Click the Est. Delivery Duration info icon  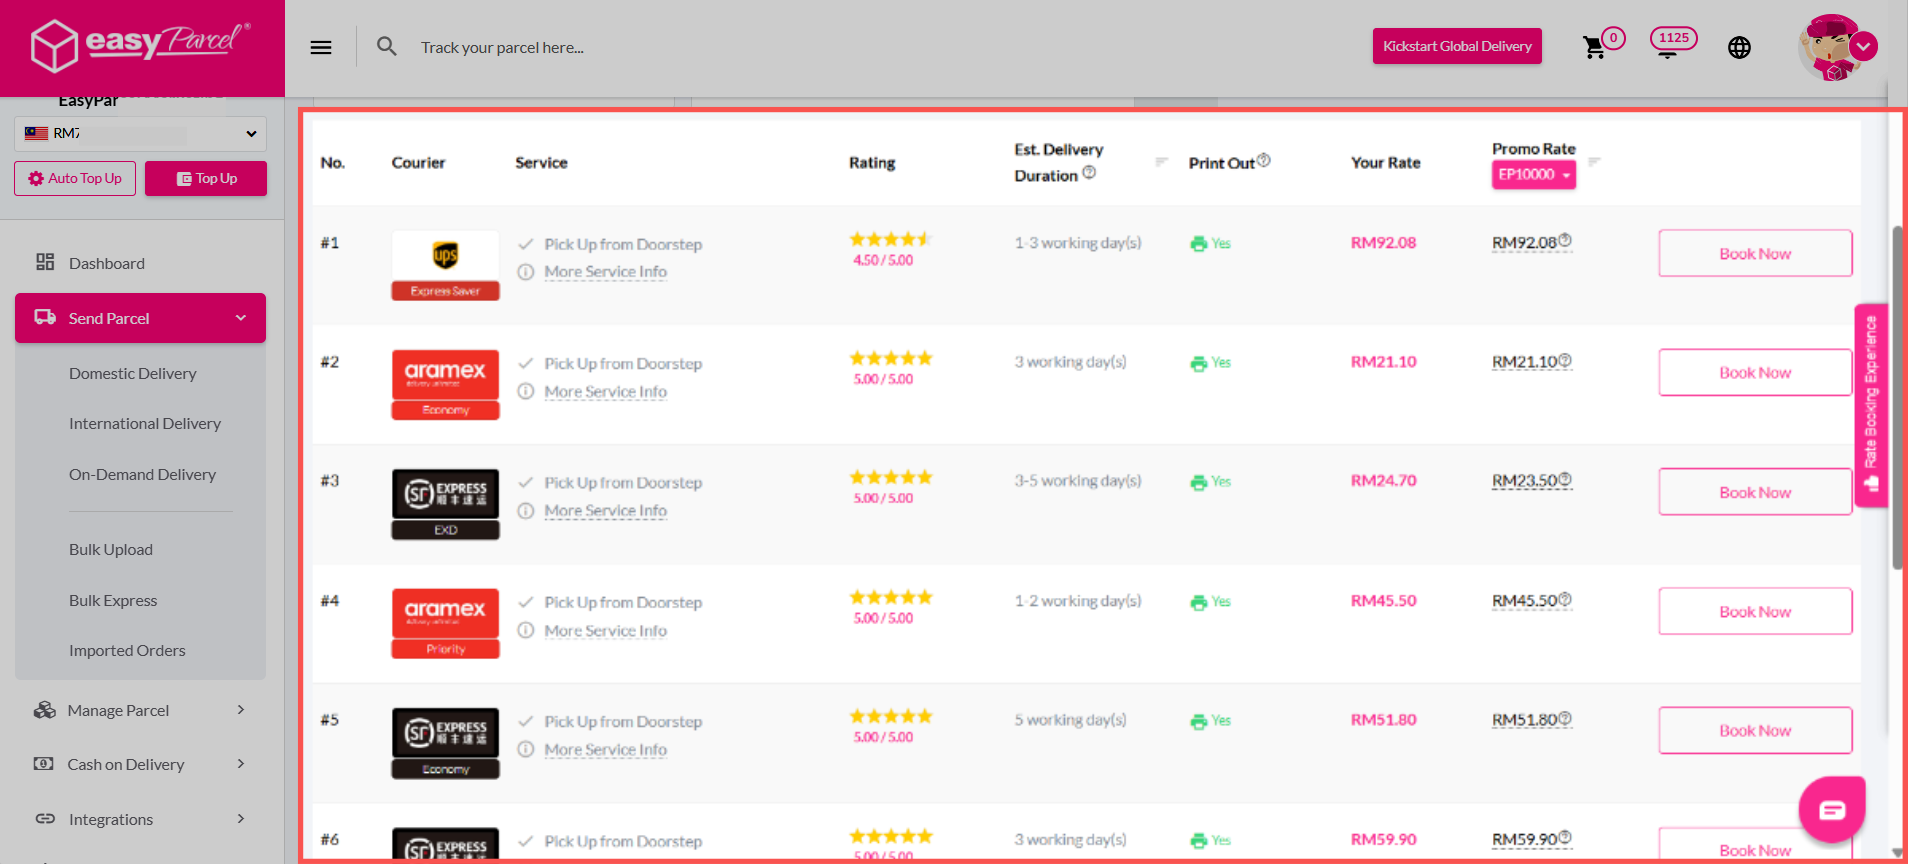click(1089, 172)
